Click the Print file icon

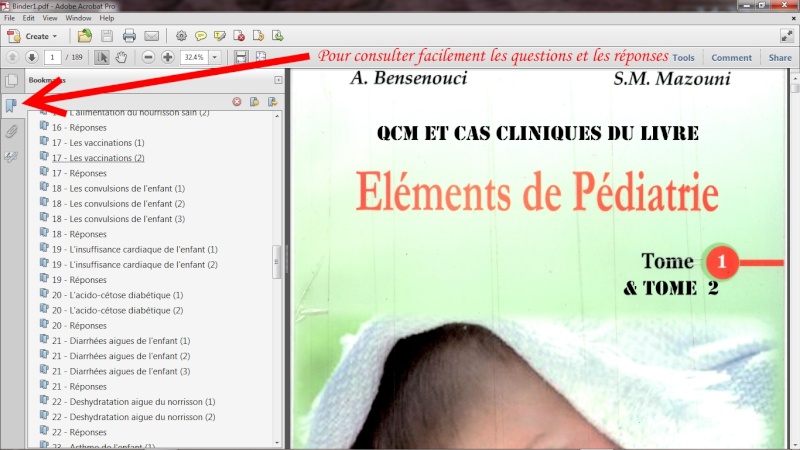point(129,36)
